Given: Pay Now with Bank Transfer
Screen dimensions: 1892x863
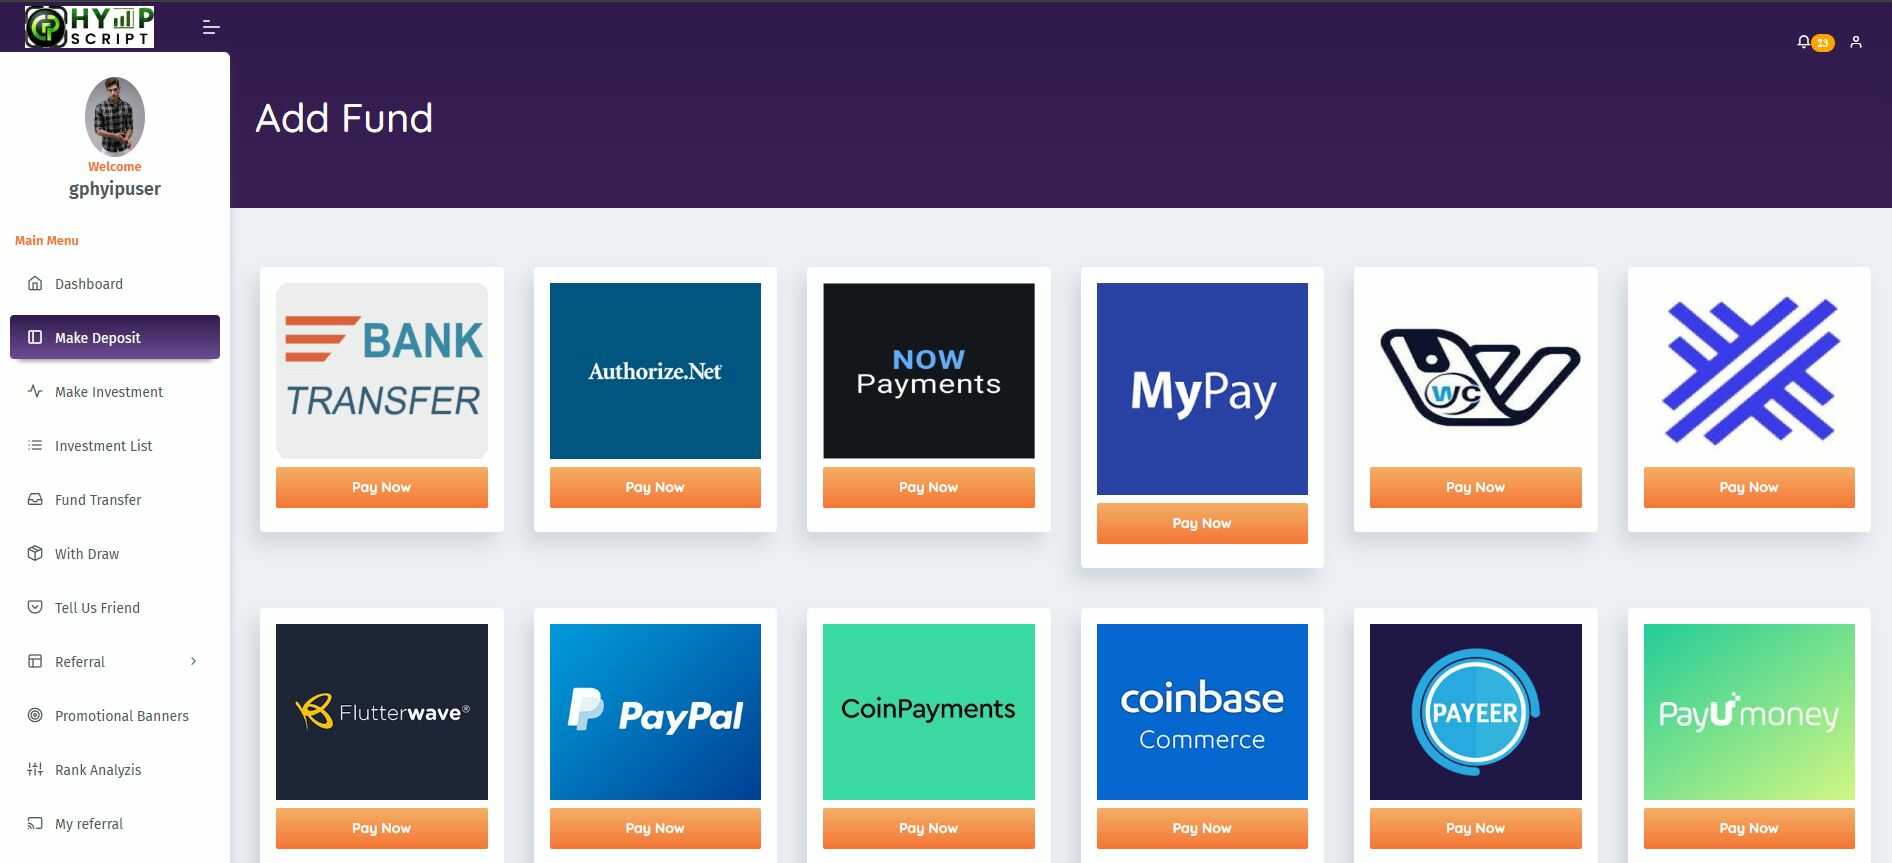Looking at the screenshot, I should [x=382, y=487].
